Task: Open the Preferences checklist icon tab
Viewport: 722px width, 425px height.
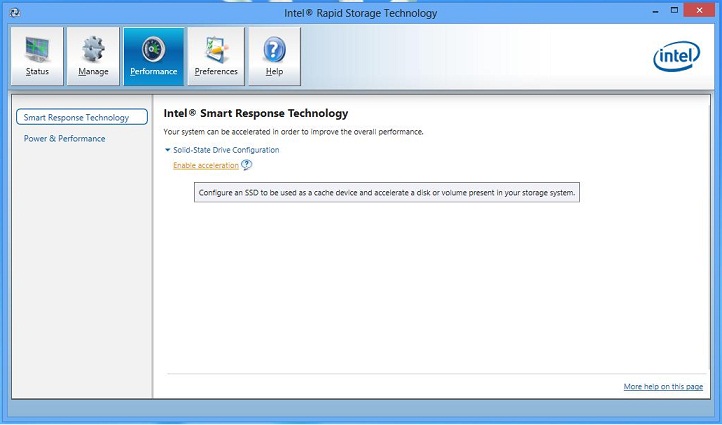Action: point(216,56)
